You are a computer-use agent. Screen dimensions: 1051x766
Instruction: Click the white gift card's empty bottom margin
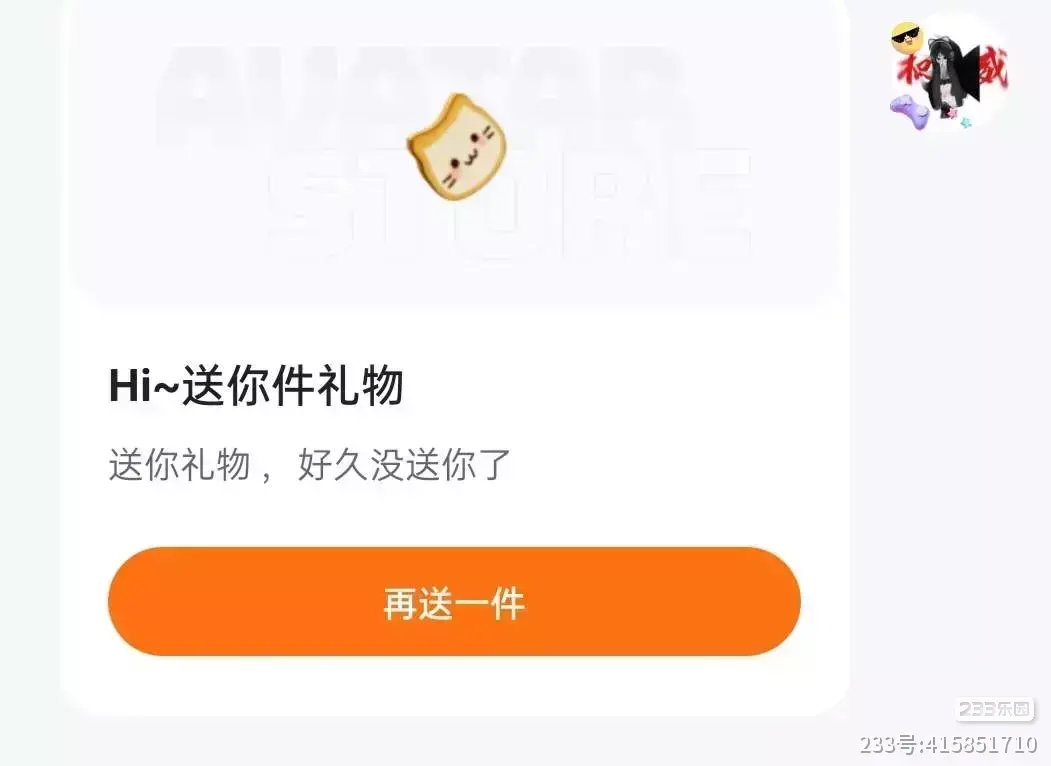point(454,685)
